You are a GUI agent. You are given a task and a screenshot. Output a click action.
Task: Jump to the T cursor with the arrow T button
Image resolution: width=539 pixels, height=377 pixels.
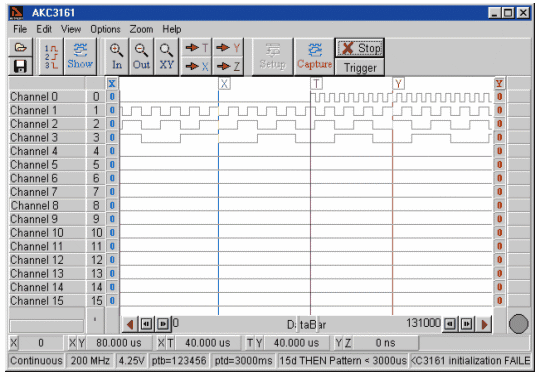pos(197,48)
